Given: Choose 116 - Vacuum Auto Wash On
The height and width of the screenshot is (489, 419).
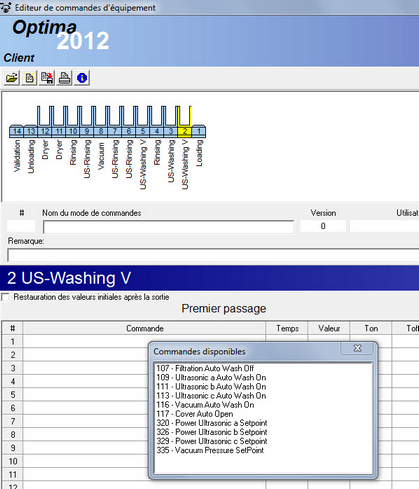Looking at the screenshot, I should 205,405.
